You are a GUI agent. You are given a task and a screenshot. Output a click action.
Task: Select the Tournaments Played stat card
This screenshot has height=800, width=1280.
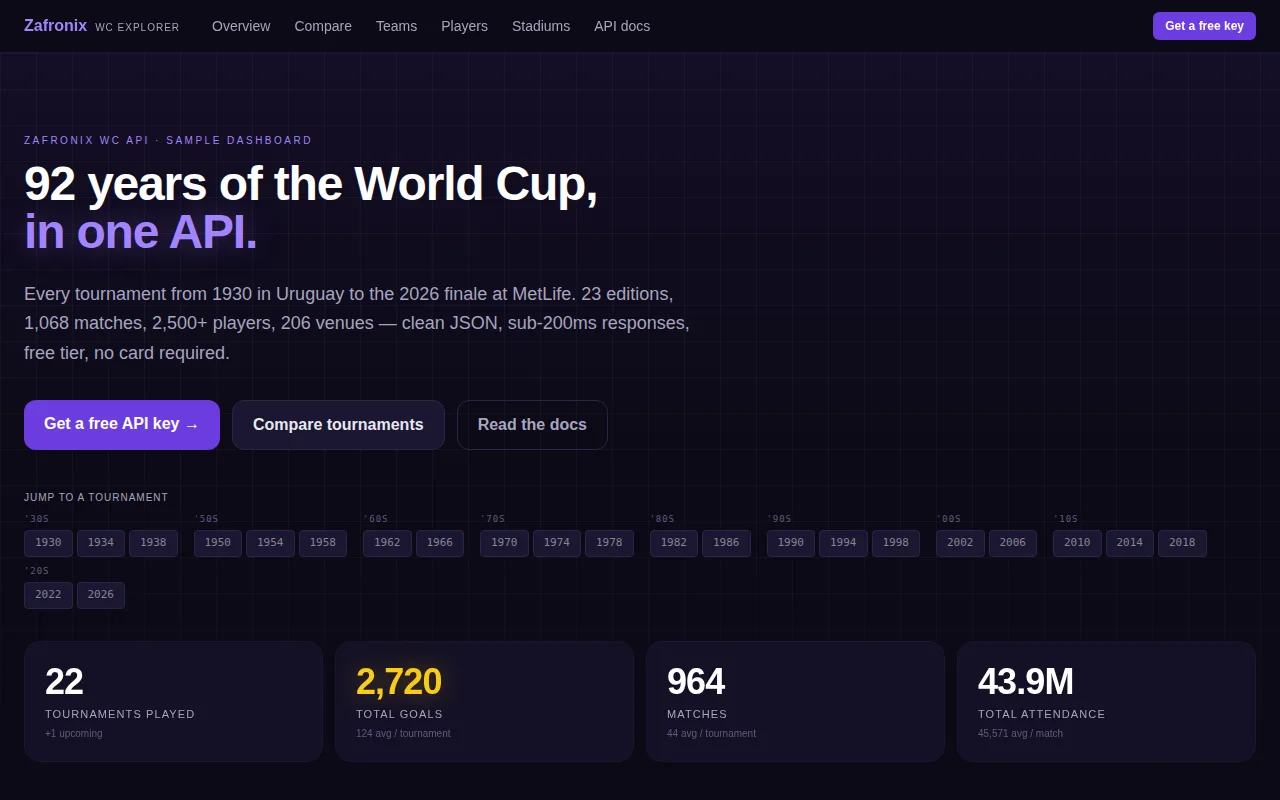pos(173,701)
